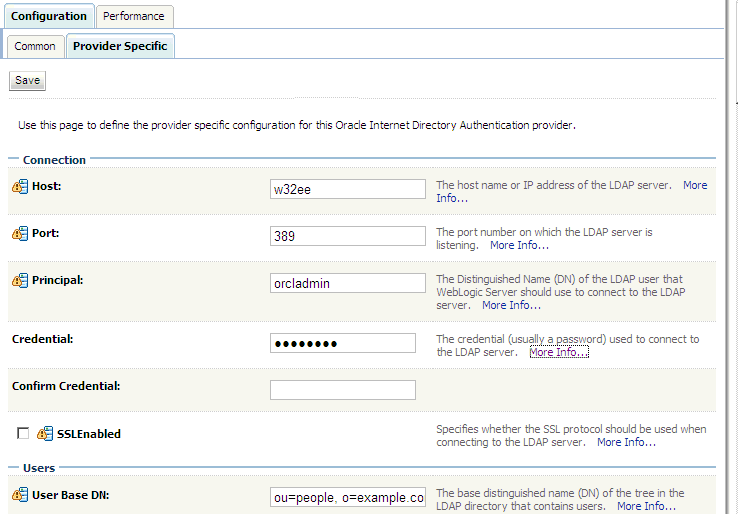Enable the SSLEnabled checkbox
Image resolution: width=738 pixels, height=514 pixels.
[x=23, y=434]
